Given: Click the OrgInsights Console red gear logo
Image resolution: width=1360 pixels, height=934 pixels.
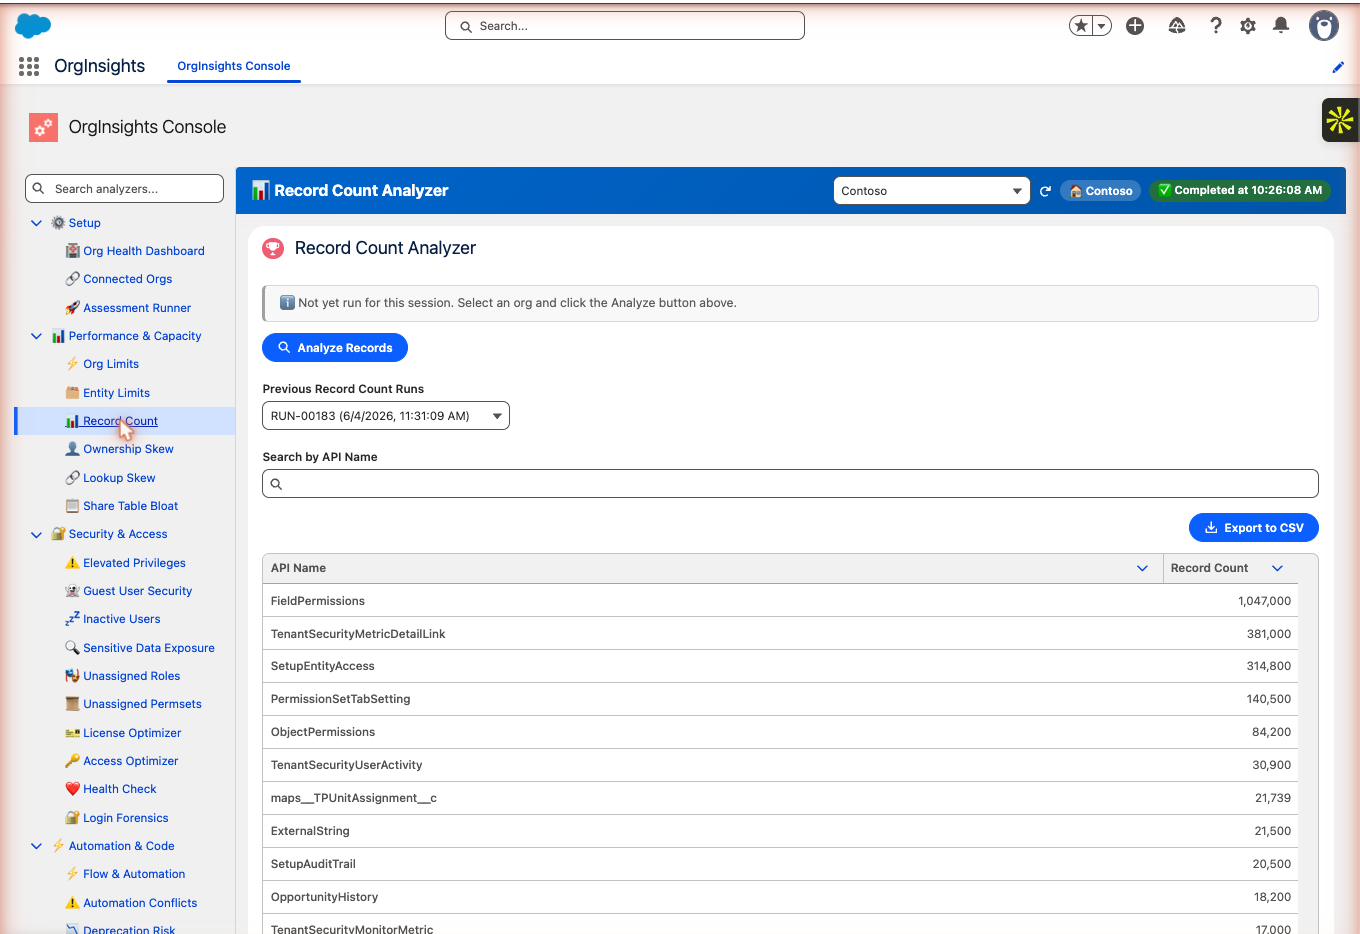Looking at the screenshot, I should pyautogui.click(x=43, y=127).
